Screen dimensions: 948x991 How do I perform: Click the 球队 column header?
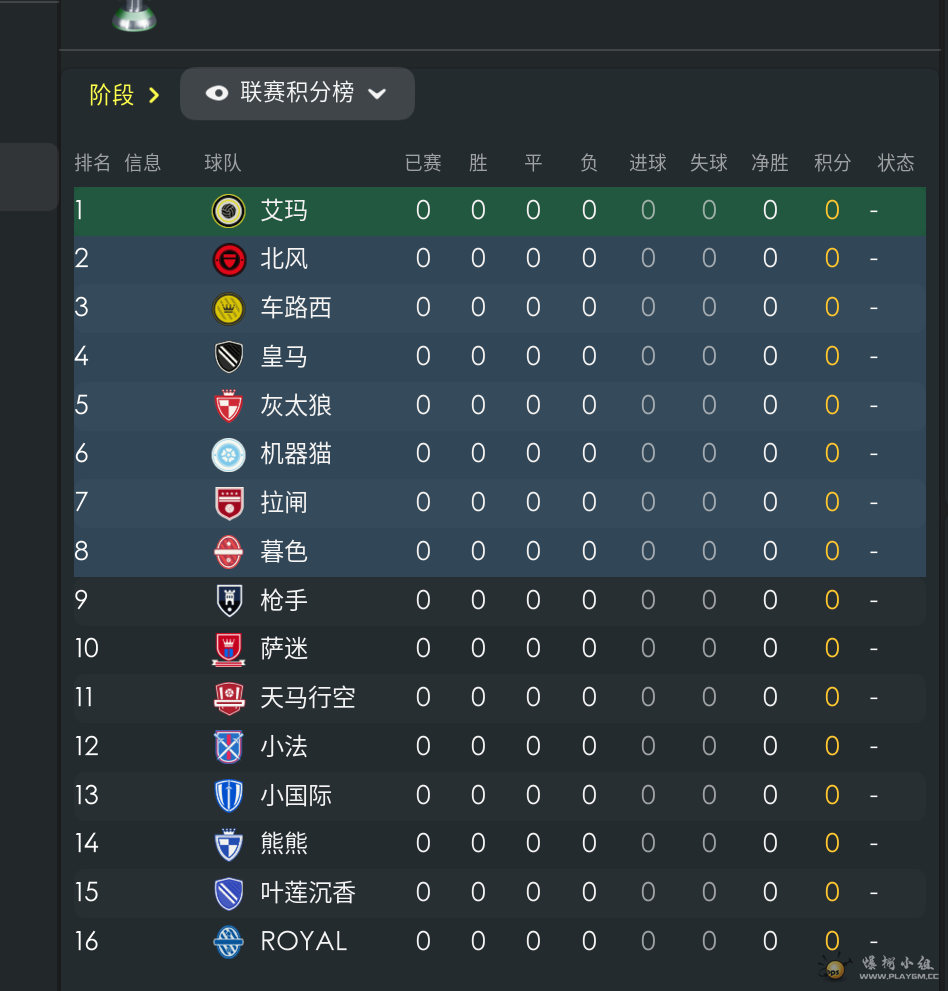click(x=222, y=163)
